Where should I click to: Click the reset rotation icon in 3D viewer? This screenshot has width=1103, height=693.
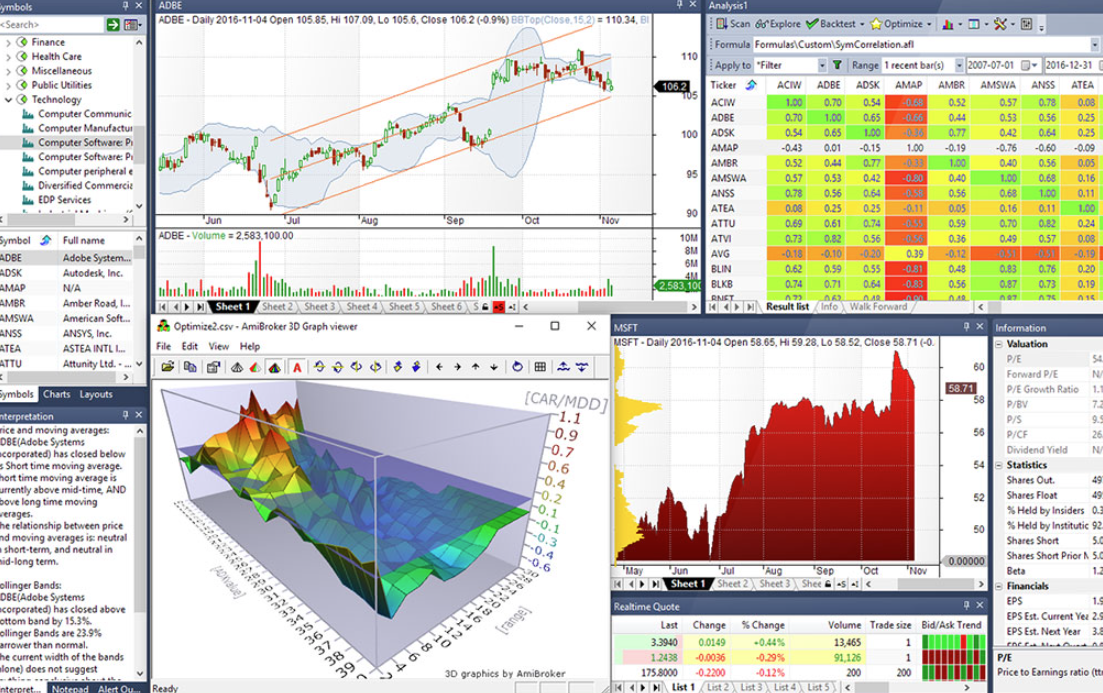[x=517, y=367]
